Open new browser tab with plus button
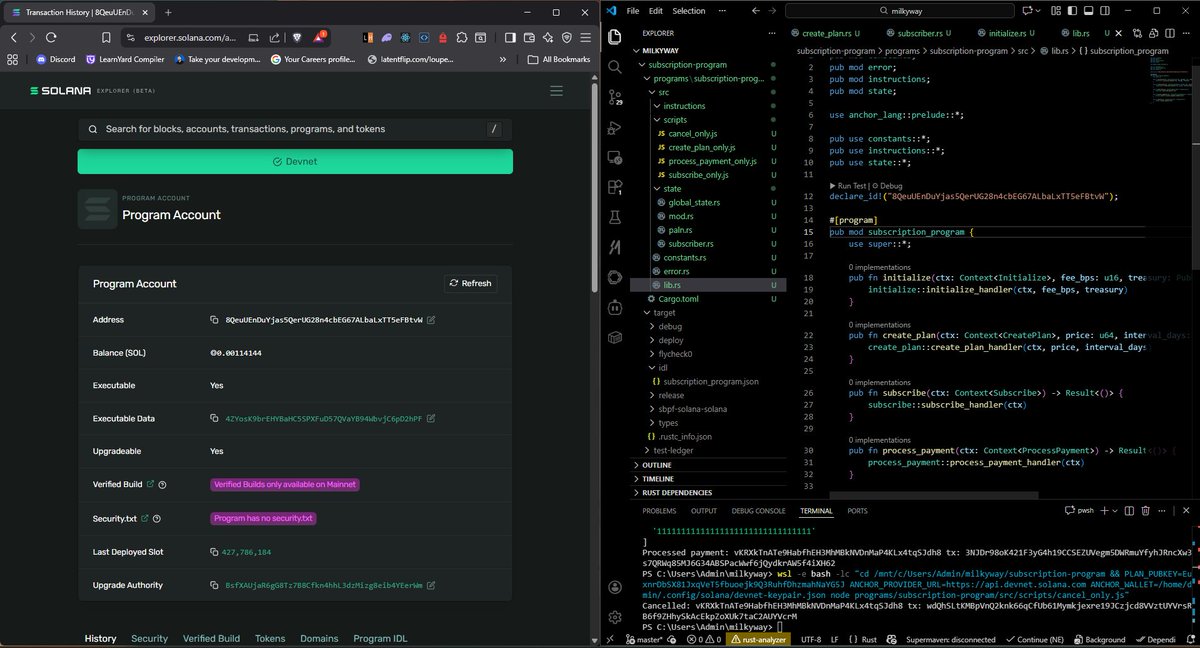The image size is (1200, 648). (x=167, y=12)
